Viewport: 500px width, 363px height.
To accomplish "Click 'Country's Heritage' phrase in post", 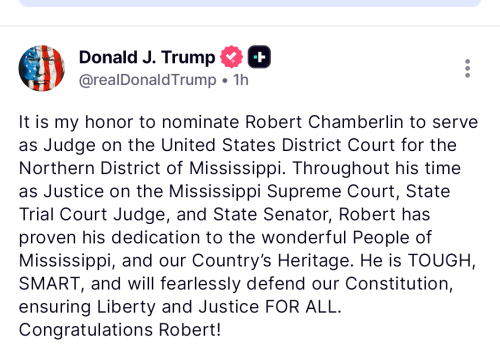I will (272, 261).
